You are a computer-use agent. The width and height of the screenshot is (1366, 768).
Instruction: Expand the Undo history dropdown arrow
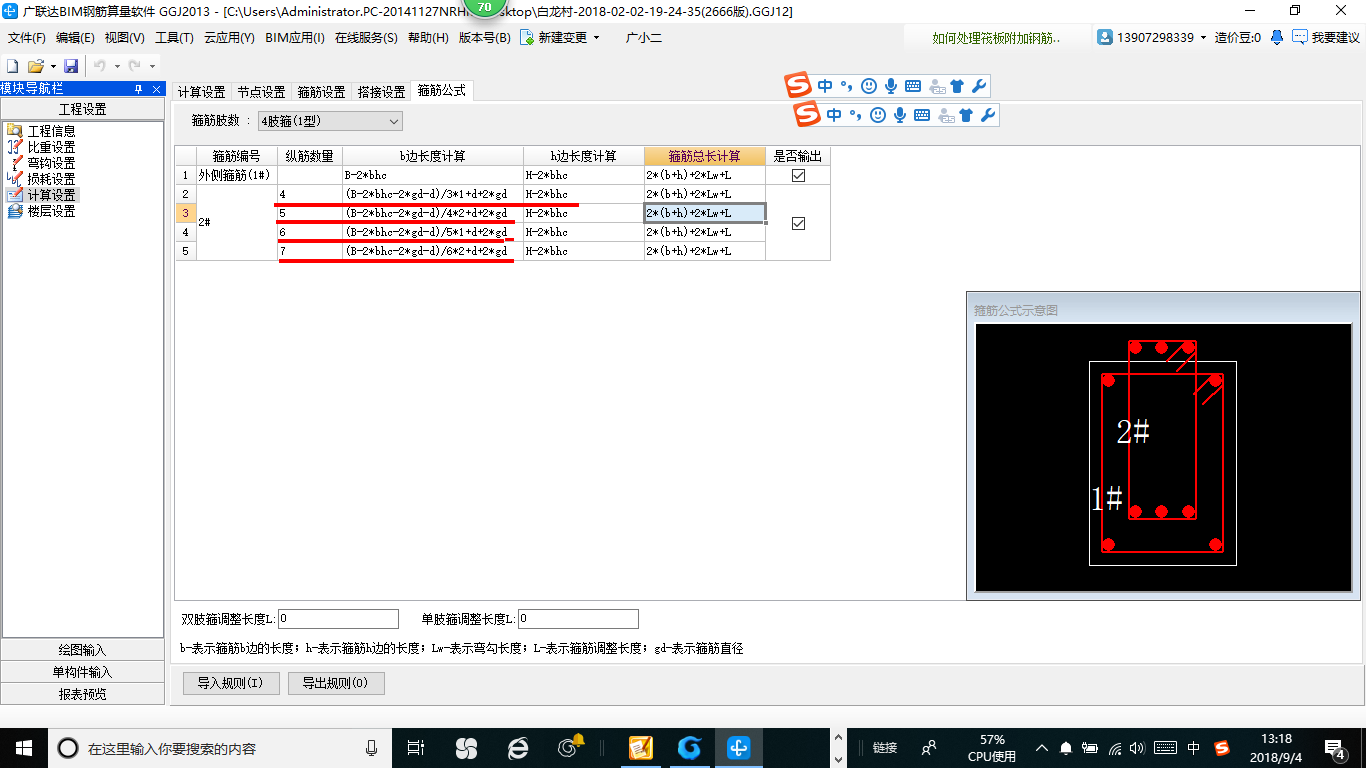tap(116, 66)
